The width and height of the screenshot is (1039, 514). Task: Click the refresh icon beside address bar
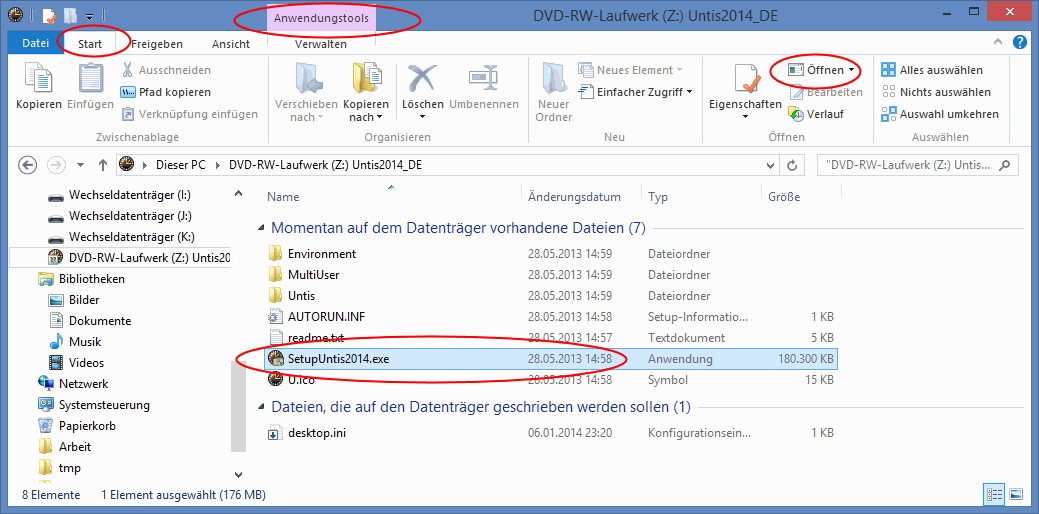tap(792, 165)
